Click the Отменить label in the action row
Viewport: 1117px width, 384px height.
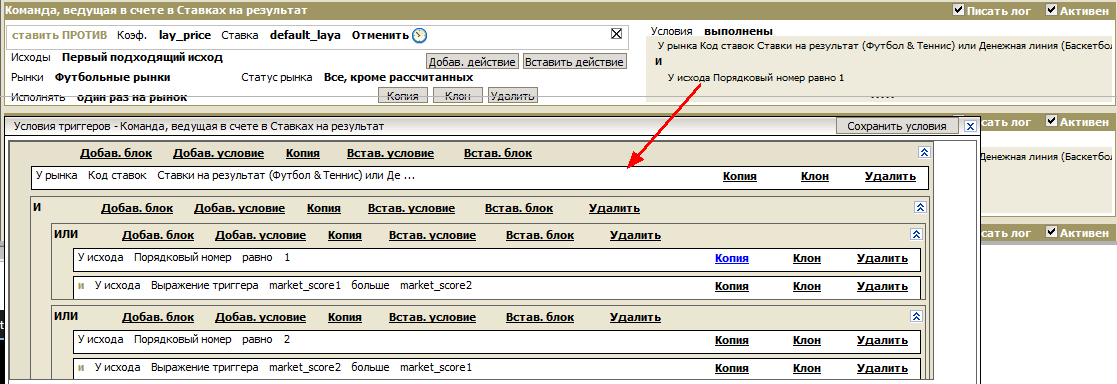[x=380, y=35]
